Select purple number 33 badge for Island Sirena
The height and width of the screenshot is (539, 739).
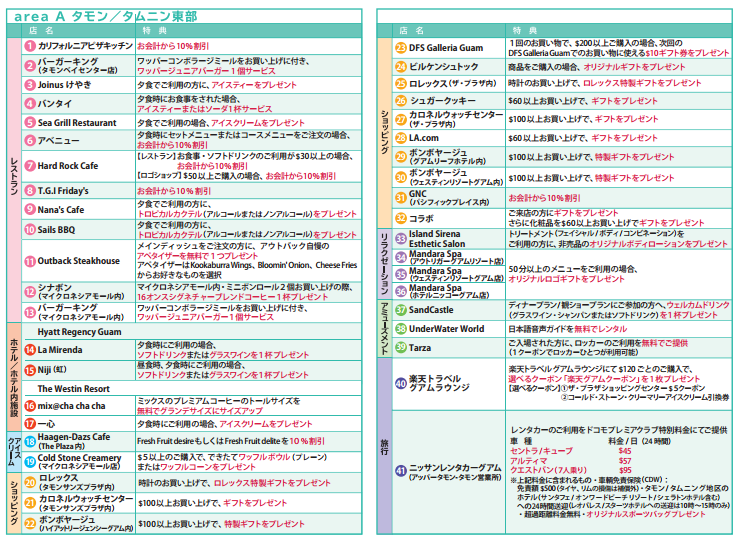[401, 238]
